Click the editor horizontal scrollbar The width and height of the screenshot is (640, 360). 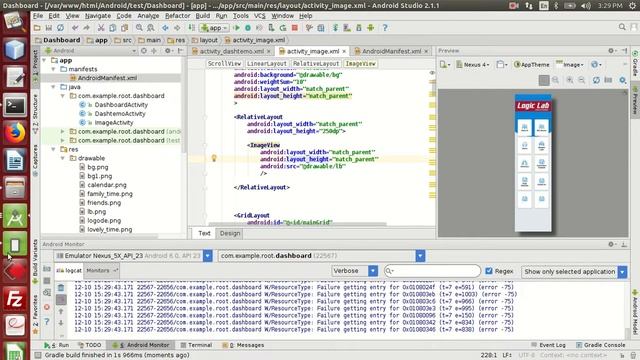pos(297,224)
